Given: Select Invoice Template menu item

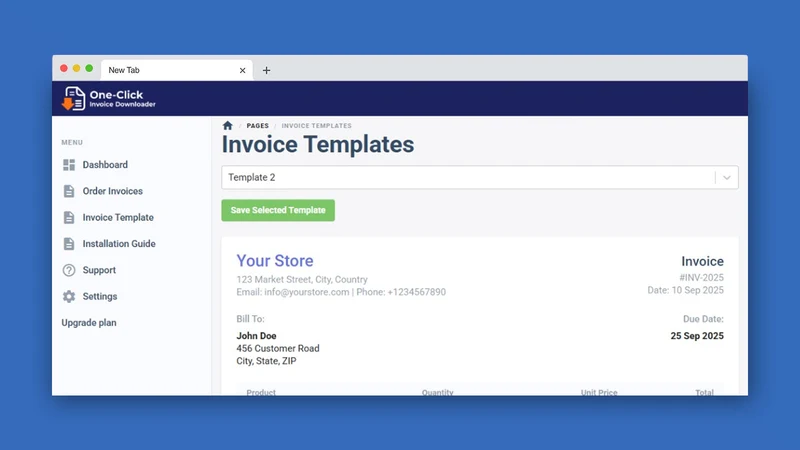Looking at the screenshot, I should click(x=118, y=217).
